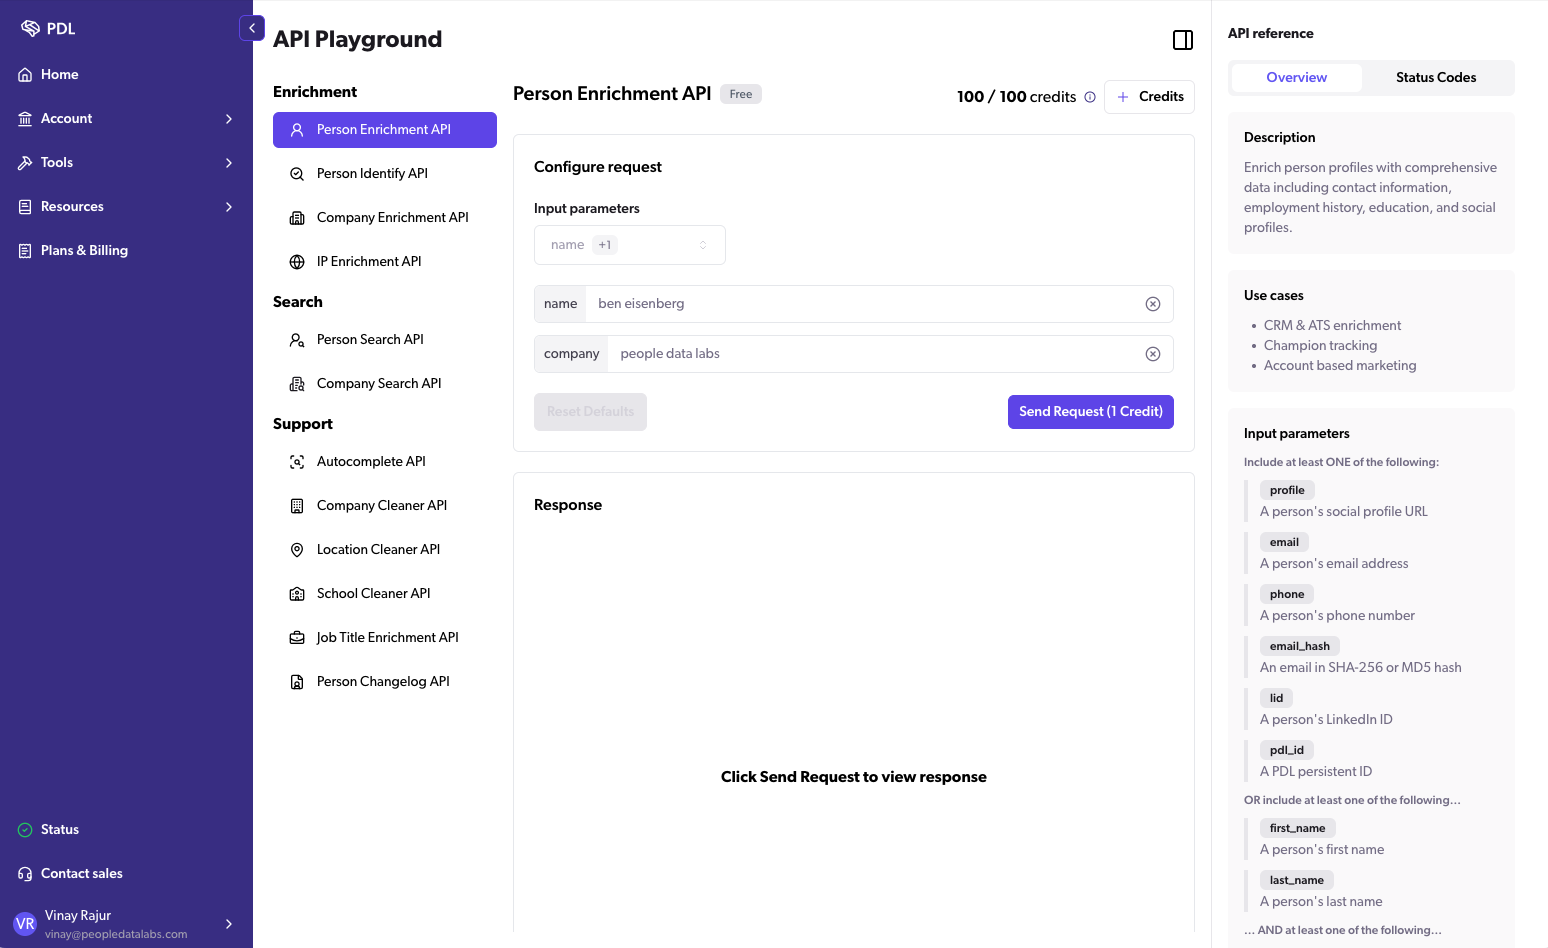Open Company Search API
The image size is (1548, 948).
(385, 384)
